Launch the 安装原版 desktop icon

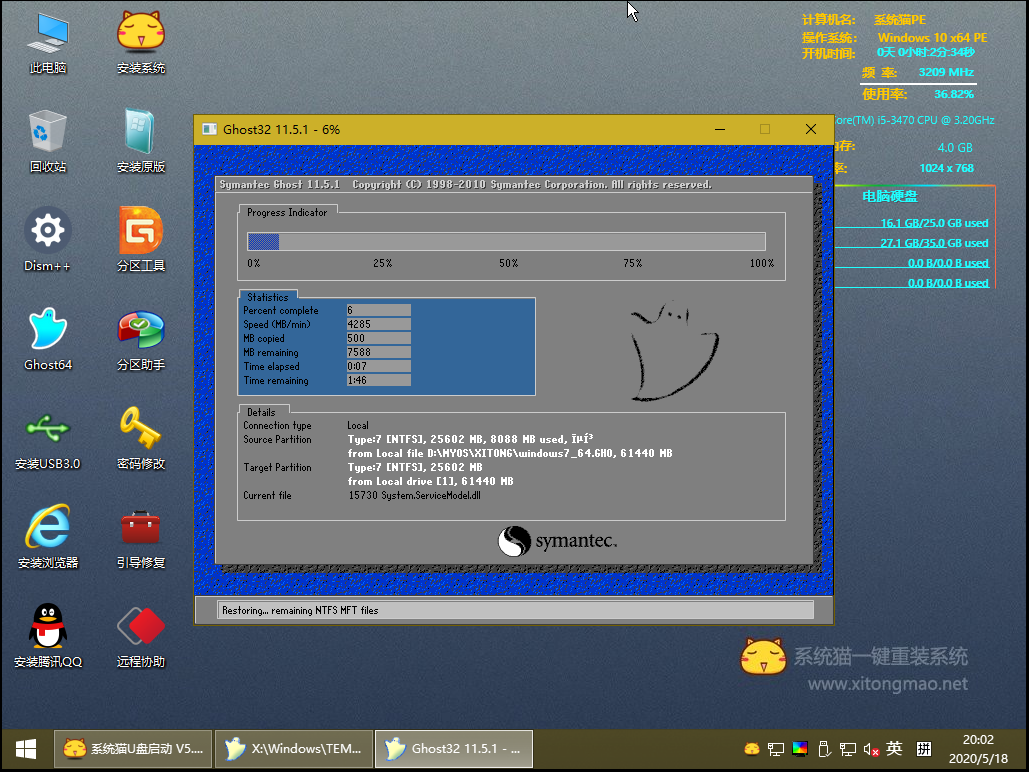pos(140,141)
